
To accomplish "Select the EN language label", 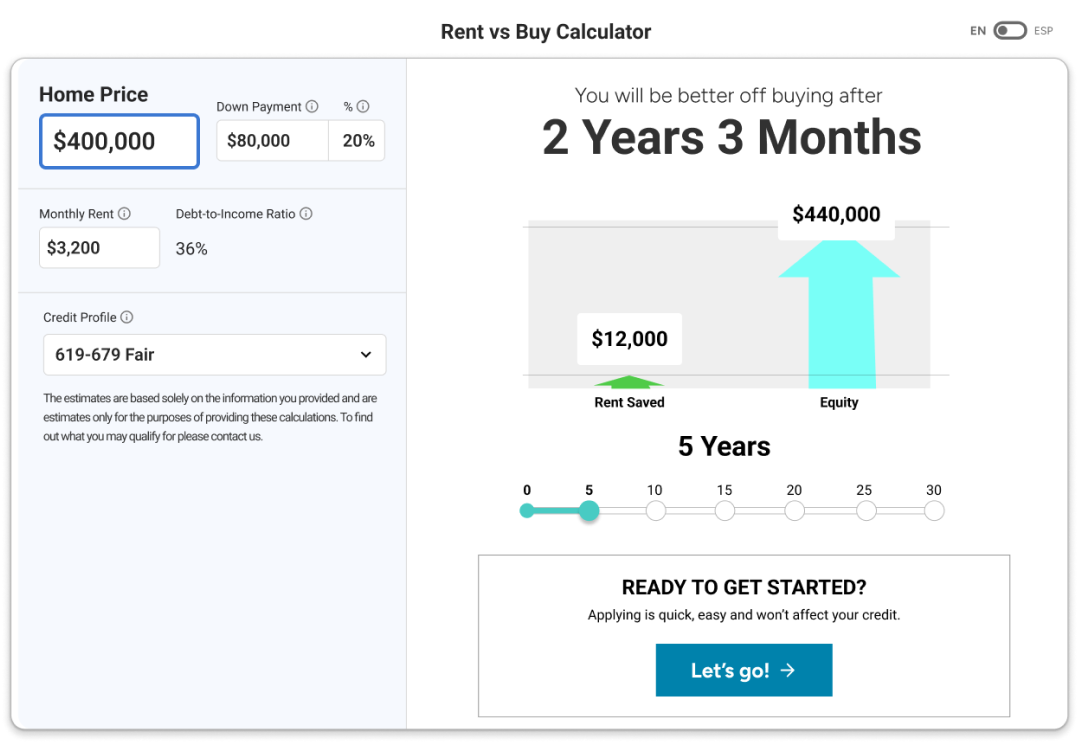I will (x=978, y=30).
